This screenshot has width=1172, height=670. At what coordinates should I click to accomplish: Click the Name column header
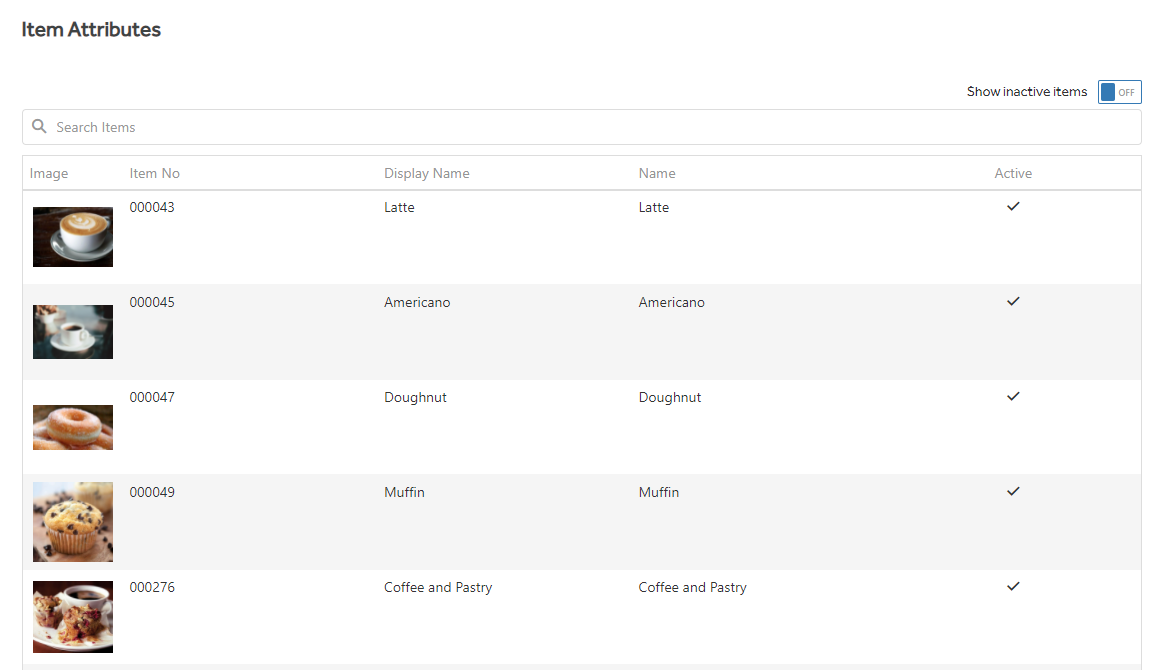(x=657, y=173)
